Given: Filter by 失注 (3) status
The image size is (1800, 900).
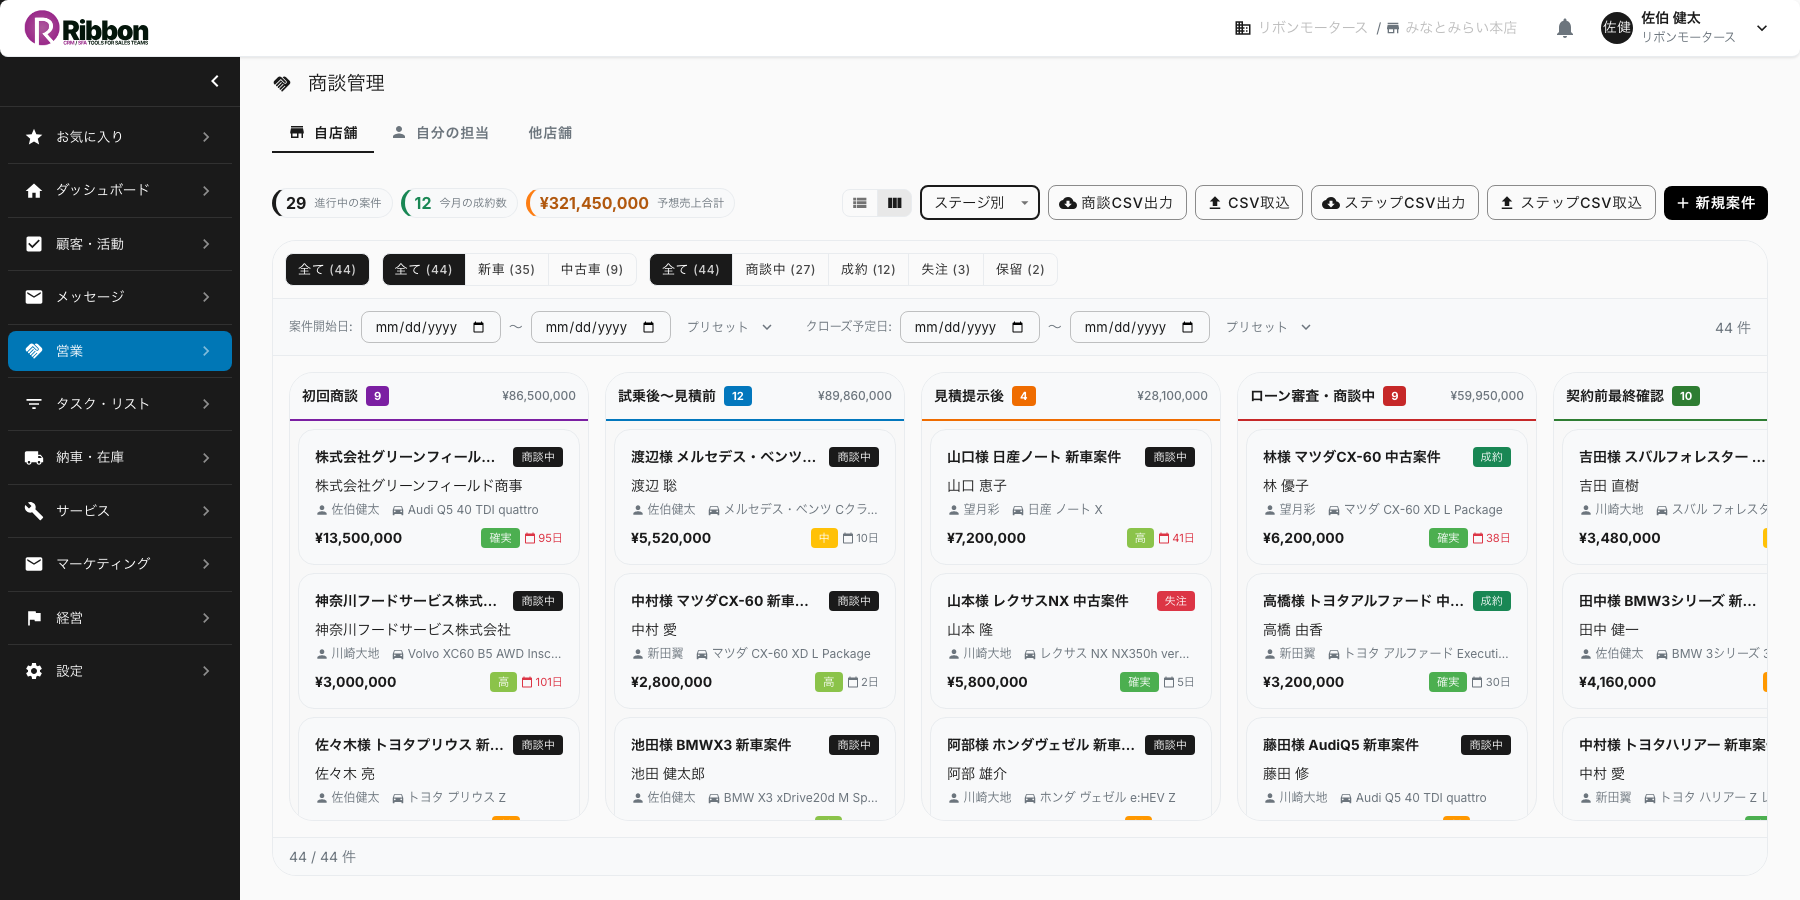Looking at the screenshot, I should (x=946, y=269).
